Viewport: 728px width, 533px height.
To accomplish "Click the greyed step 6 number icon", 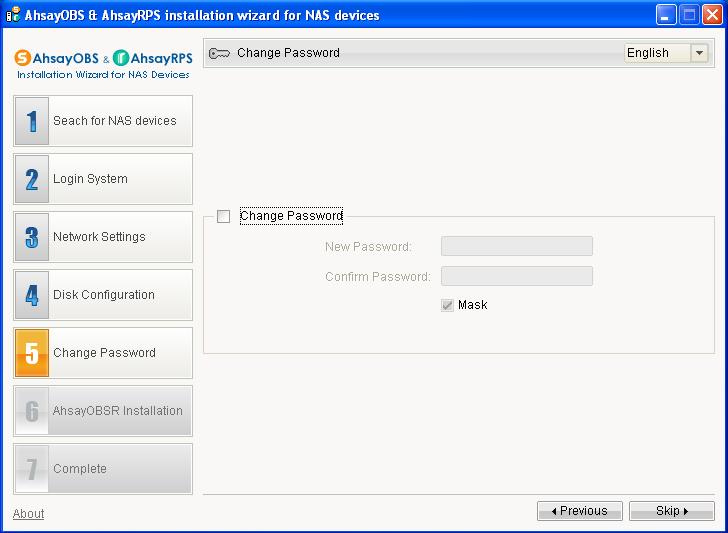I will point(32,411).
